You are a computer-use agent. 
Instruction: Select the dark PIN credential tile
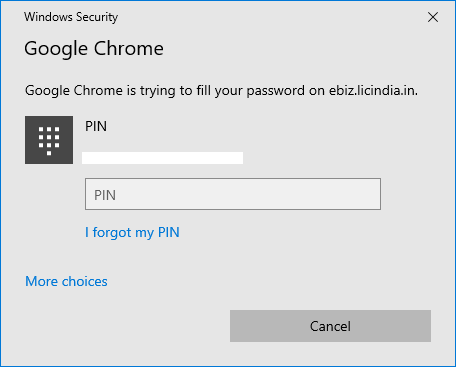[49, 140]
